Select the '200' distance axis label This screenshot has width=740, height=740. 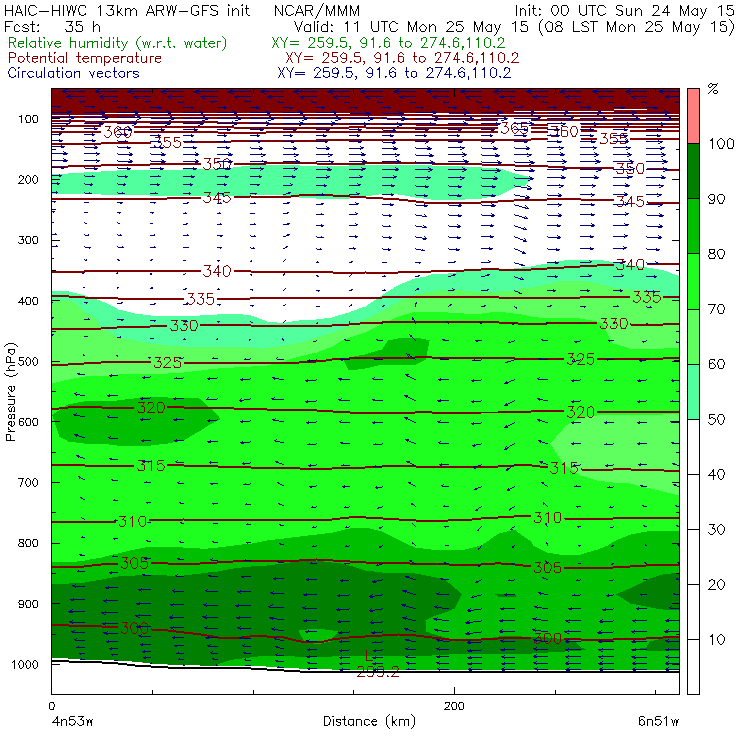(x=454, y=706)
